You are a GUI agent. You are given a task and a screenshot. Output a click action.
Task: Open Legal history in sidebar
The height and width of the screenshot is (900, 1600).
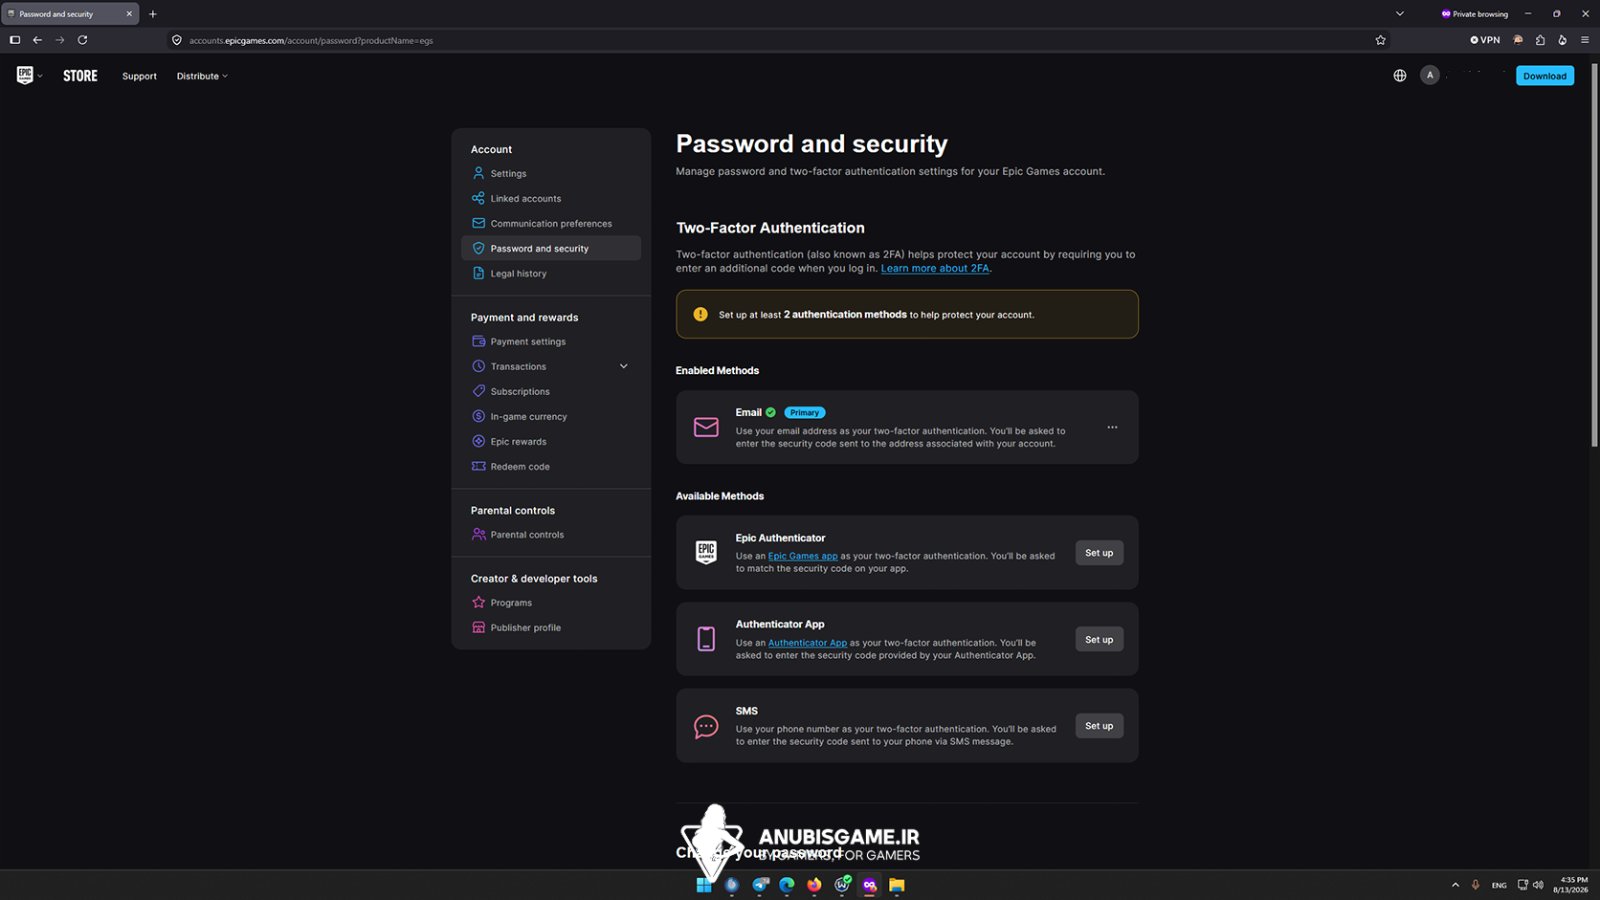click(550, 273)
